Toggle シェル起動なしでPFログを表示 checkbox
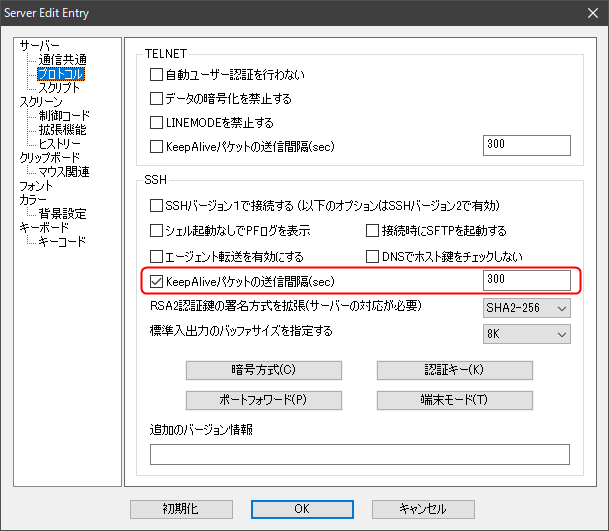Image resolution: width=609 pixels, height=531 pixels. [156, 231]
